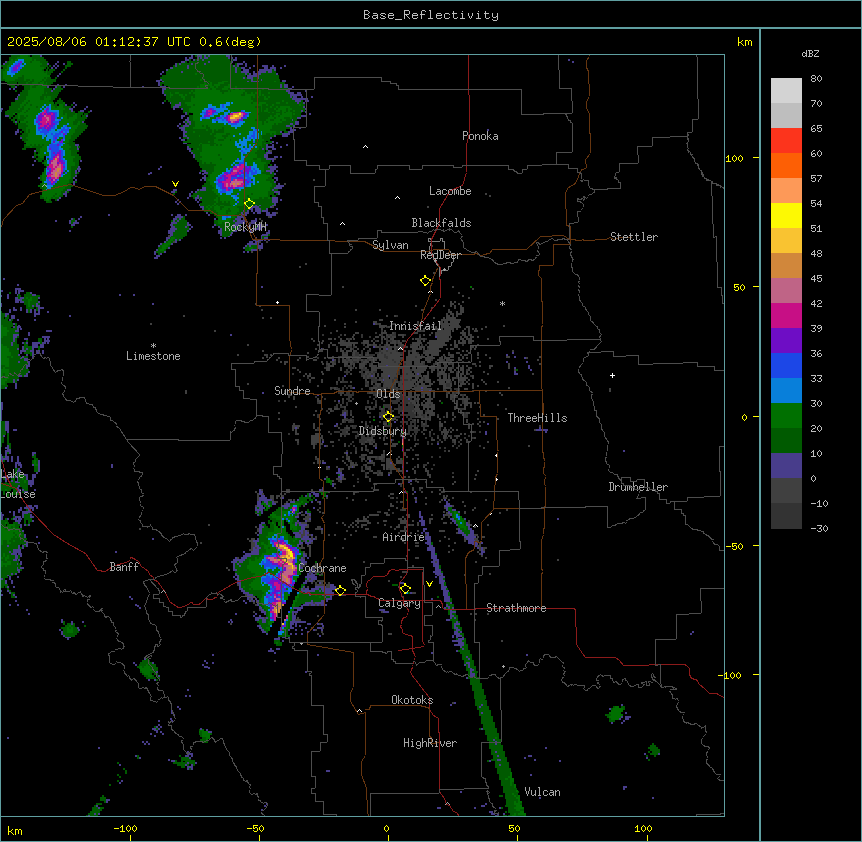Select the yellow diamond marker above Calgary label
Viewport: 862px width, 842px height.
coord(405,589)
